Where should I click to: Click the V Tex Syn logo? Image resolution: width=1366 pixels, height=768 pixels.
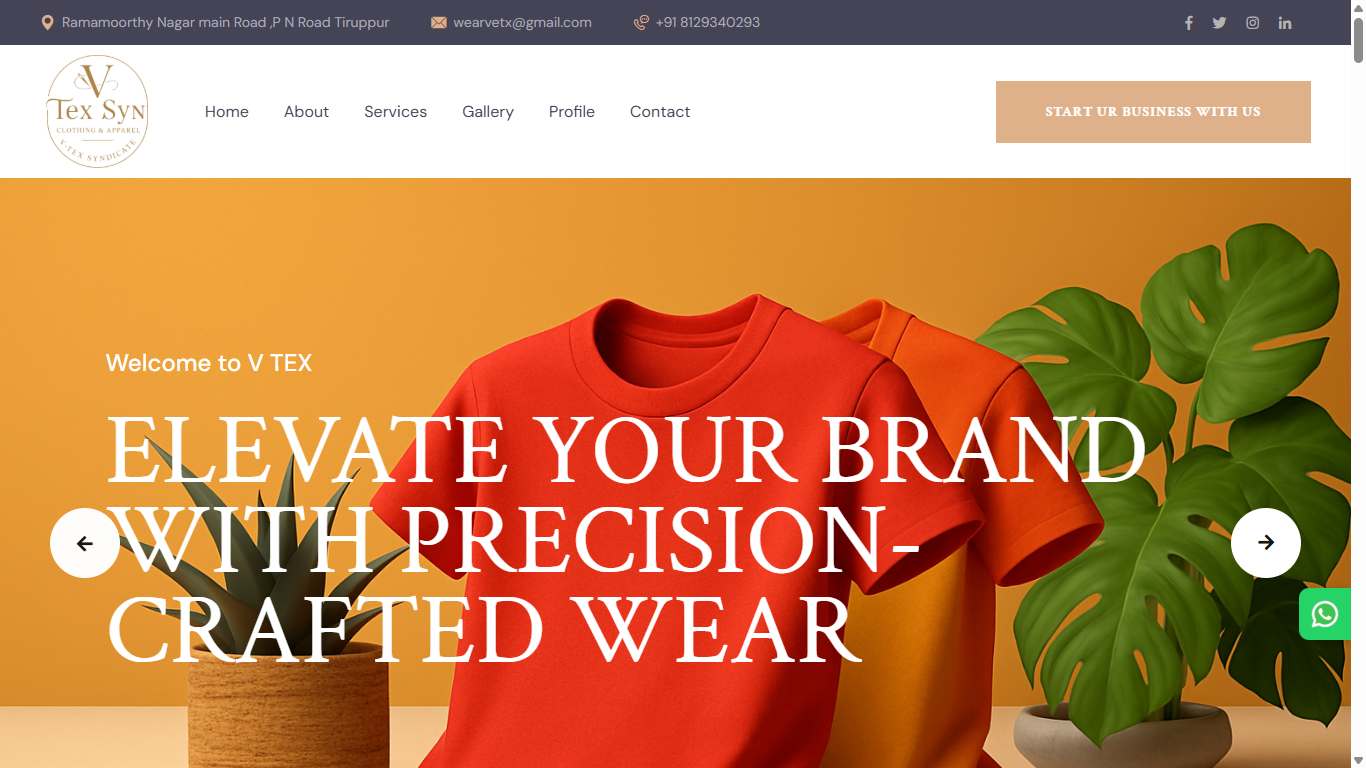(x=97, y=111)
